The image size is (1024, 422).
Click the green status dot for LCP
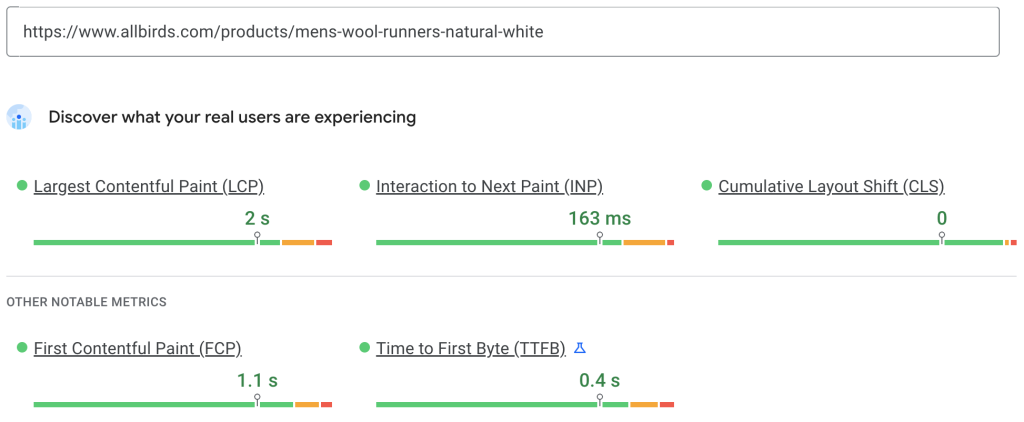pos(22,186)
